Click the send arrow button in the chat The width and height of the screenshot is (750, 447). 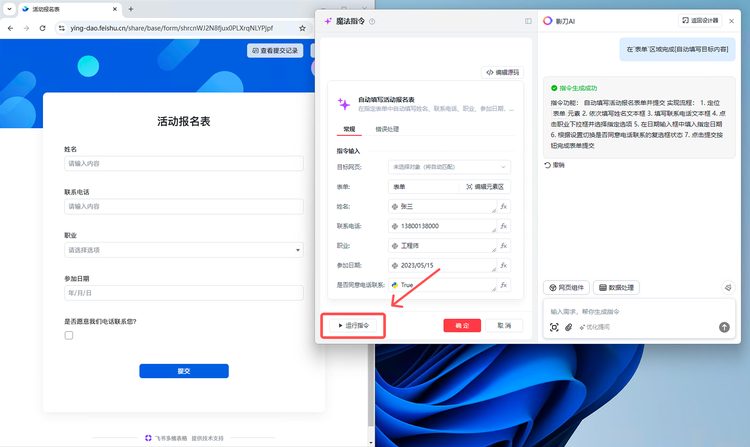(724, 327)
